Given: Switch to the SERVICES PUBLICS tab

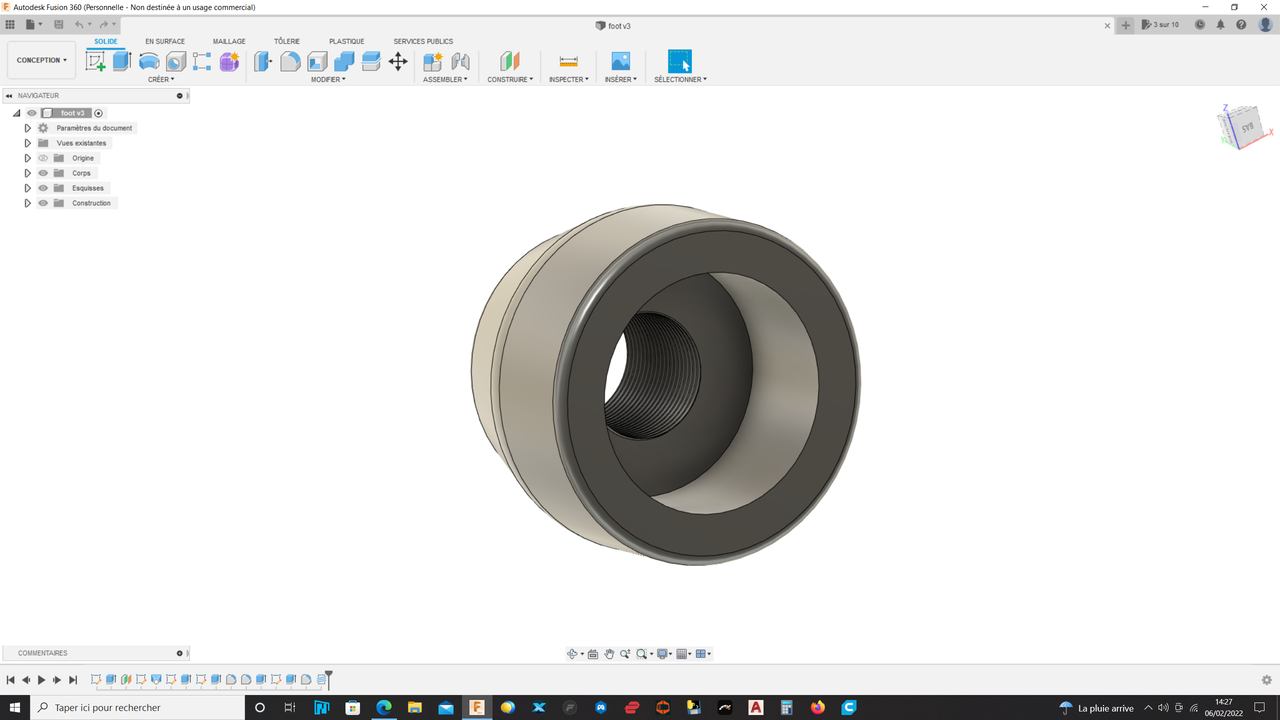Looking at the screenshot, I should [x=423, y=42].
